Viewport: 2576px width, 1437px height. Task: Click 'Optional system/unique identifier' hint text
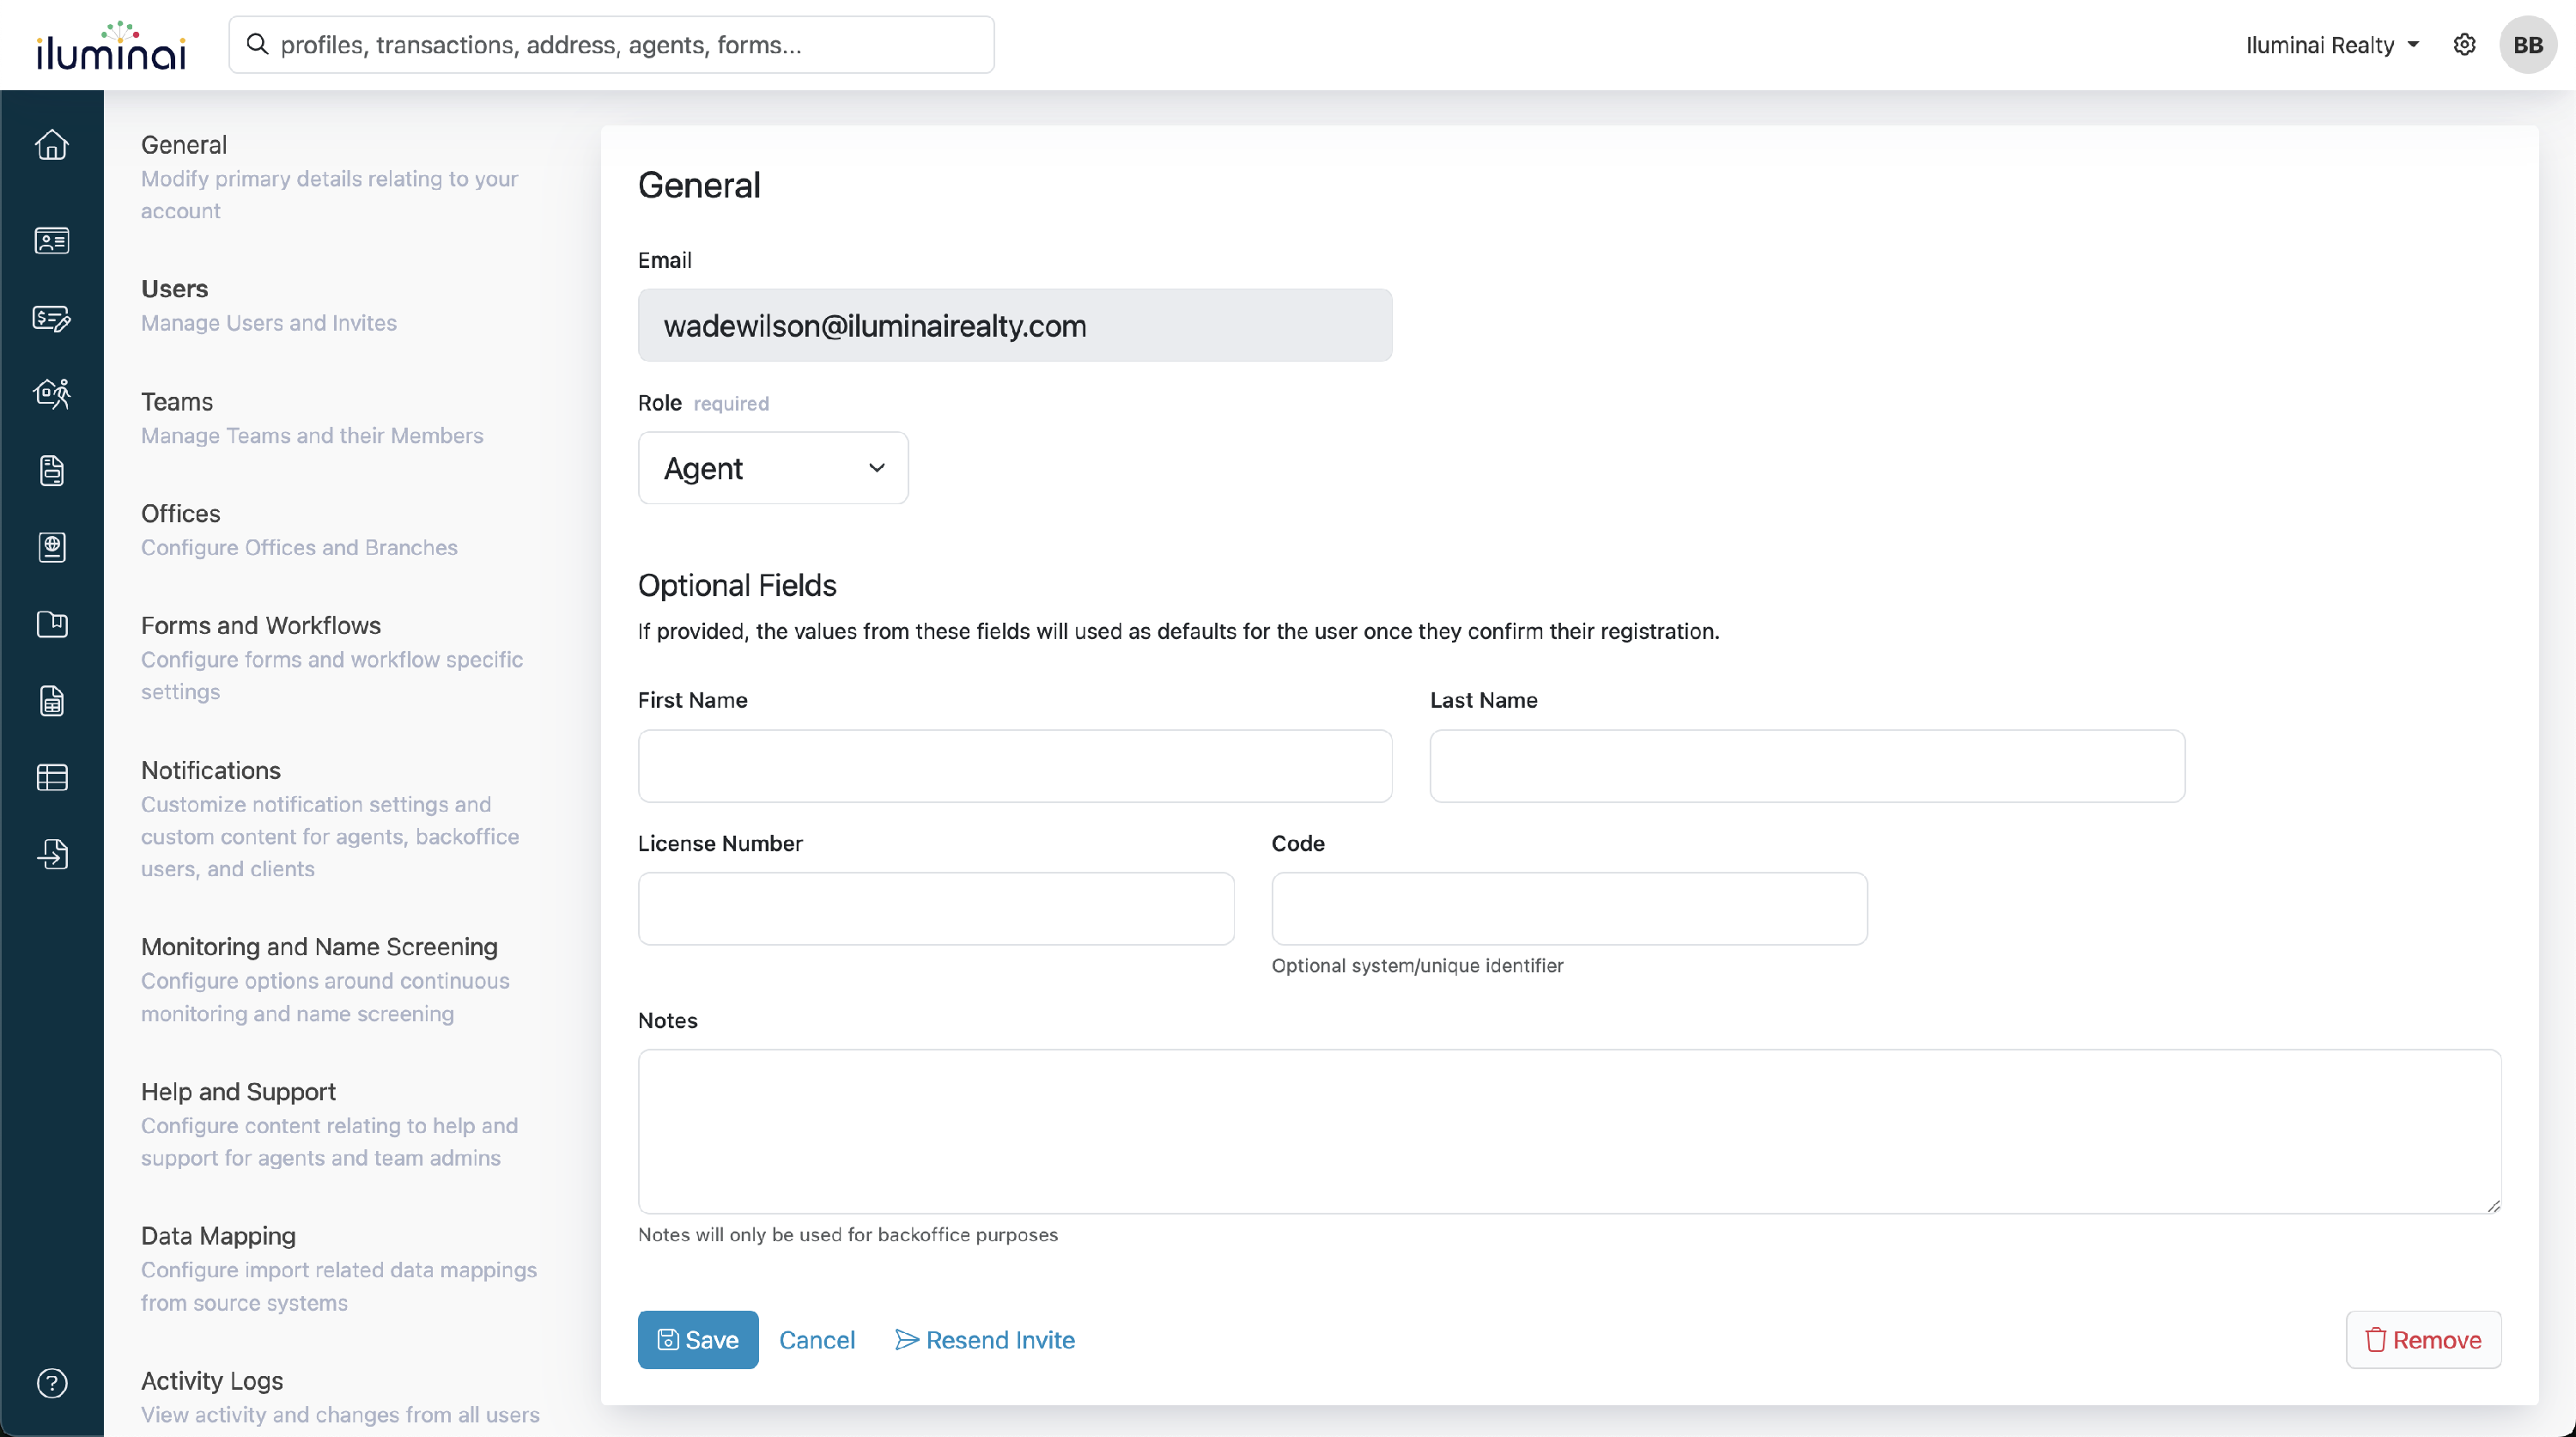pos(1417,966)
